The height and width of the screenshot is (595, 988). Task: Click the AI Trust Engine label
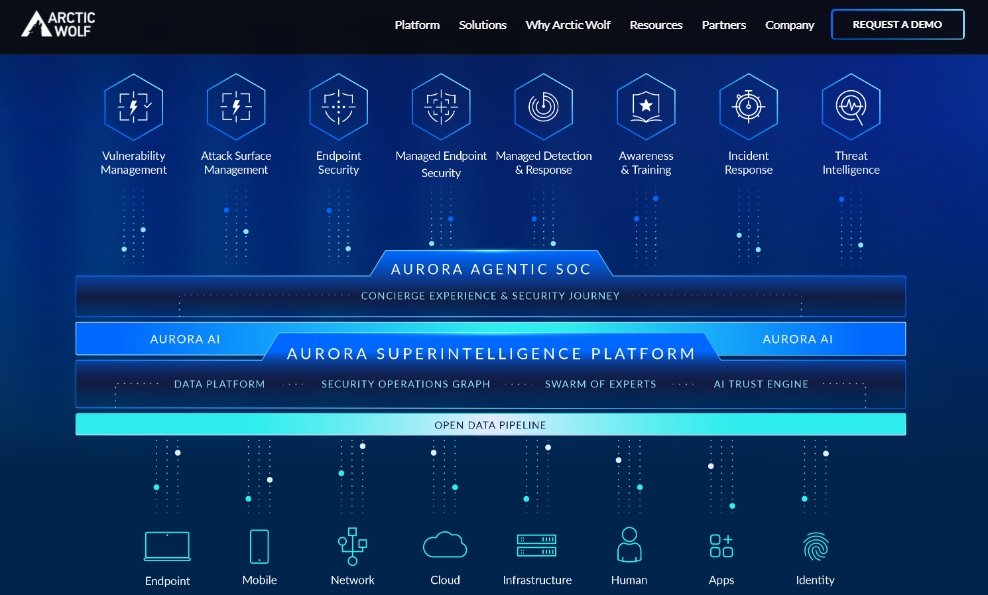coord(761,384)
